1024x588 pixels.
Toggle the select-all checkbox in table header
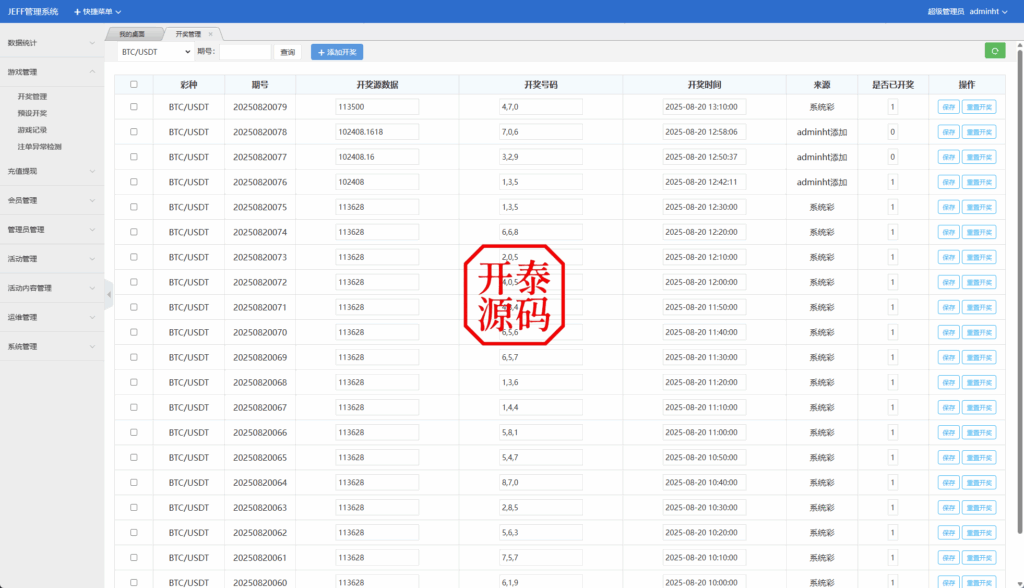tap(133, 85)
